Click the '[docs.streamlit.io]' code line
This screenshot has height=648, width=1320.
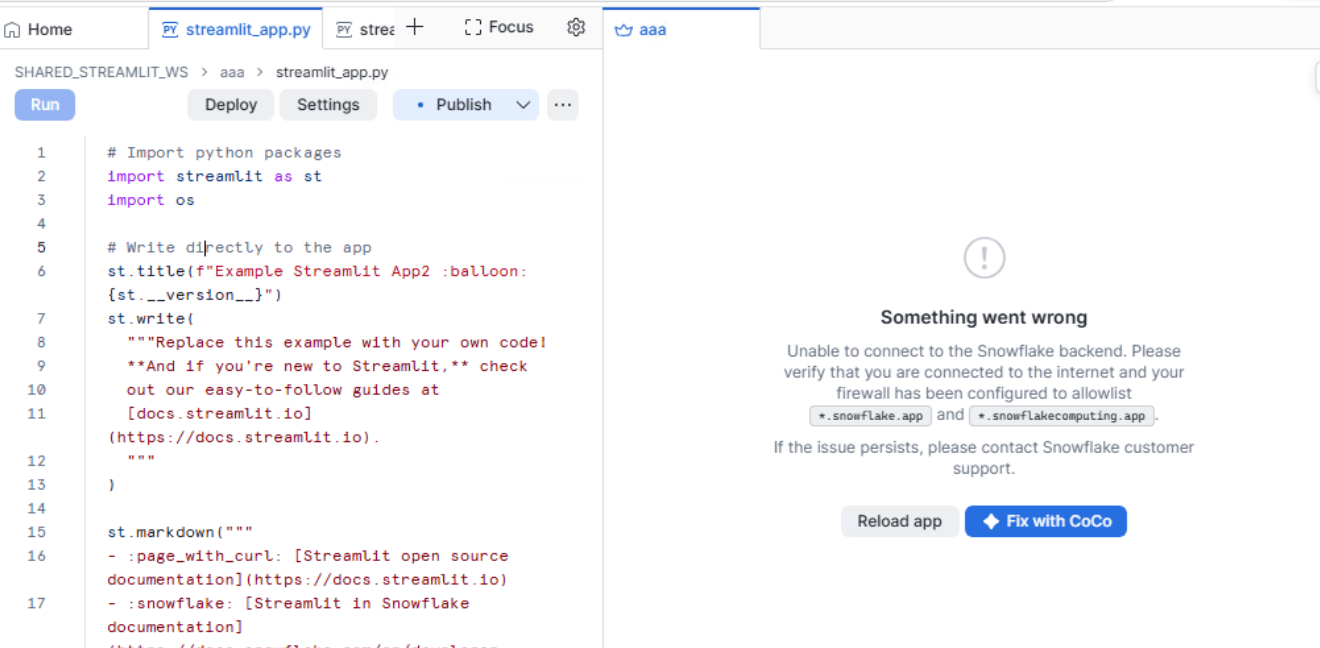click(x=219, y=413)
